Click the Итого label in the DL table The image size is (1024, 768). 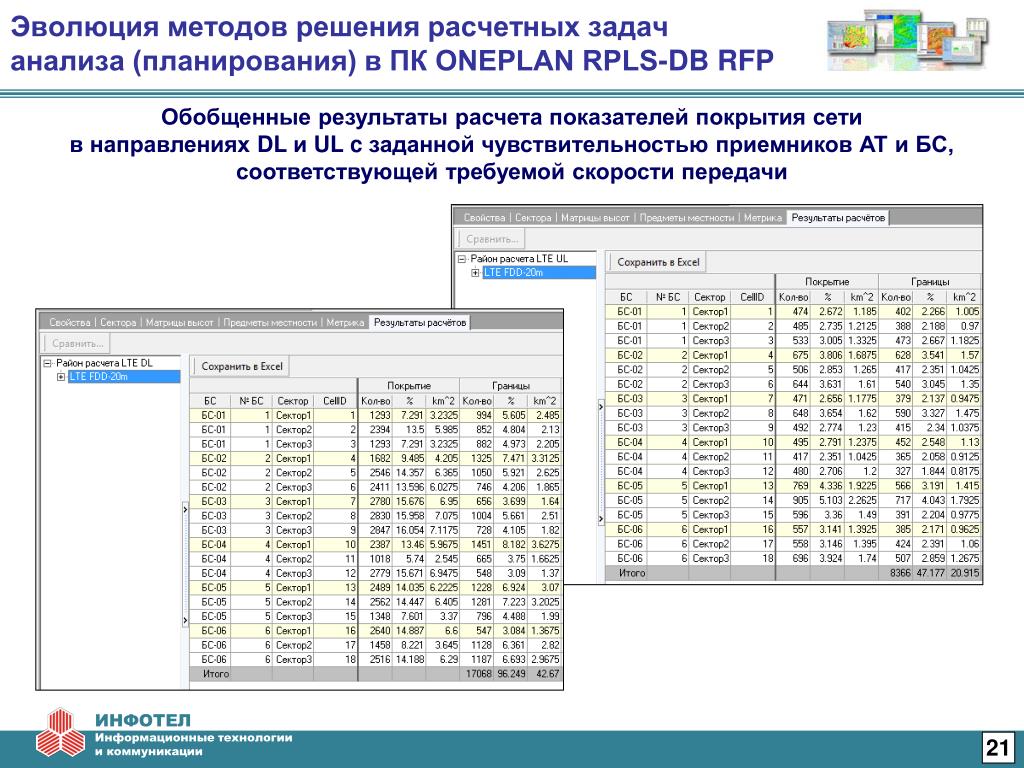pyautogui.click(x=216, y=674)
